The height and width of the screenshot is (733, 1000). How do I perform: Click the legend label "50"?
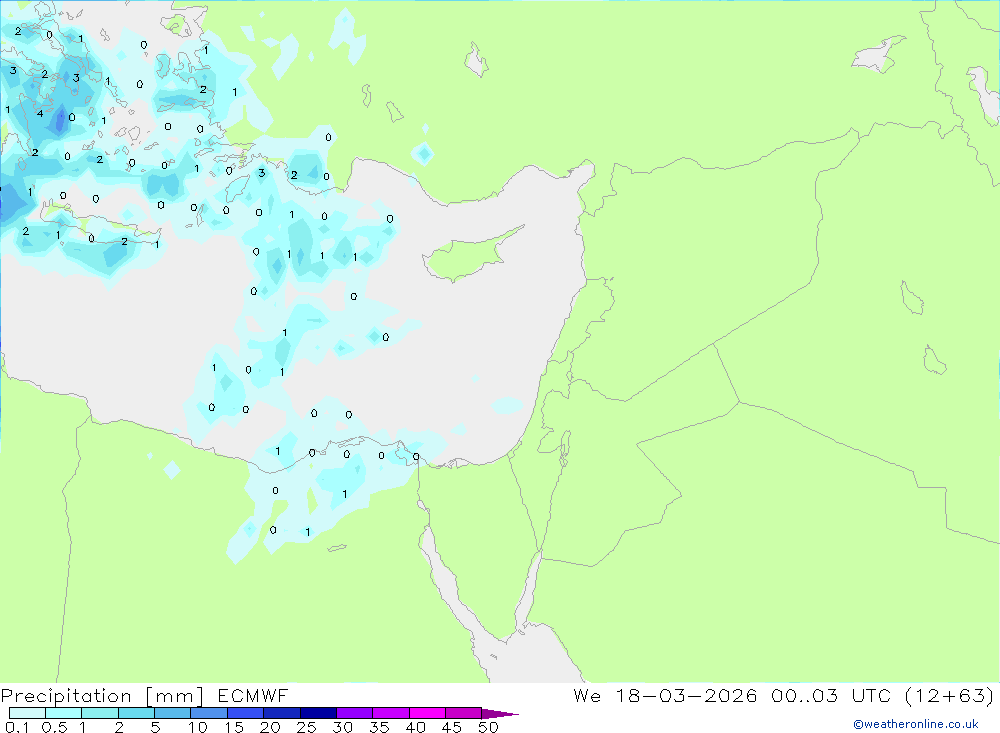coord(488,727)
